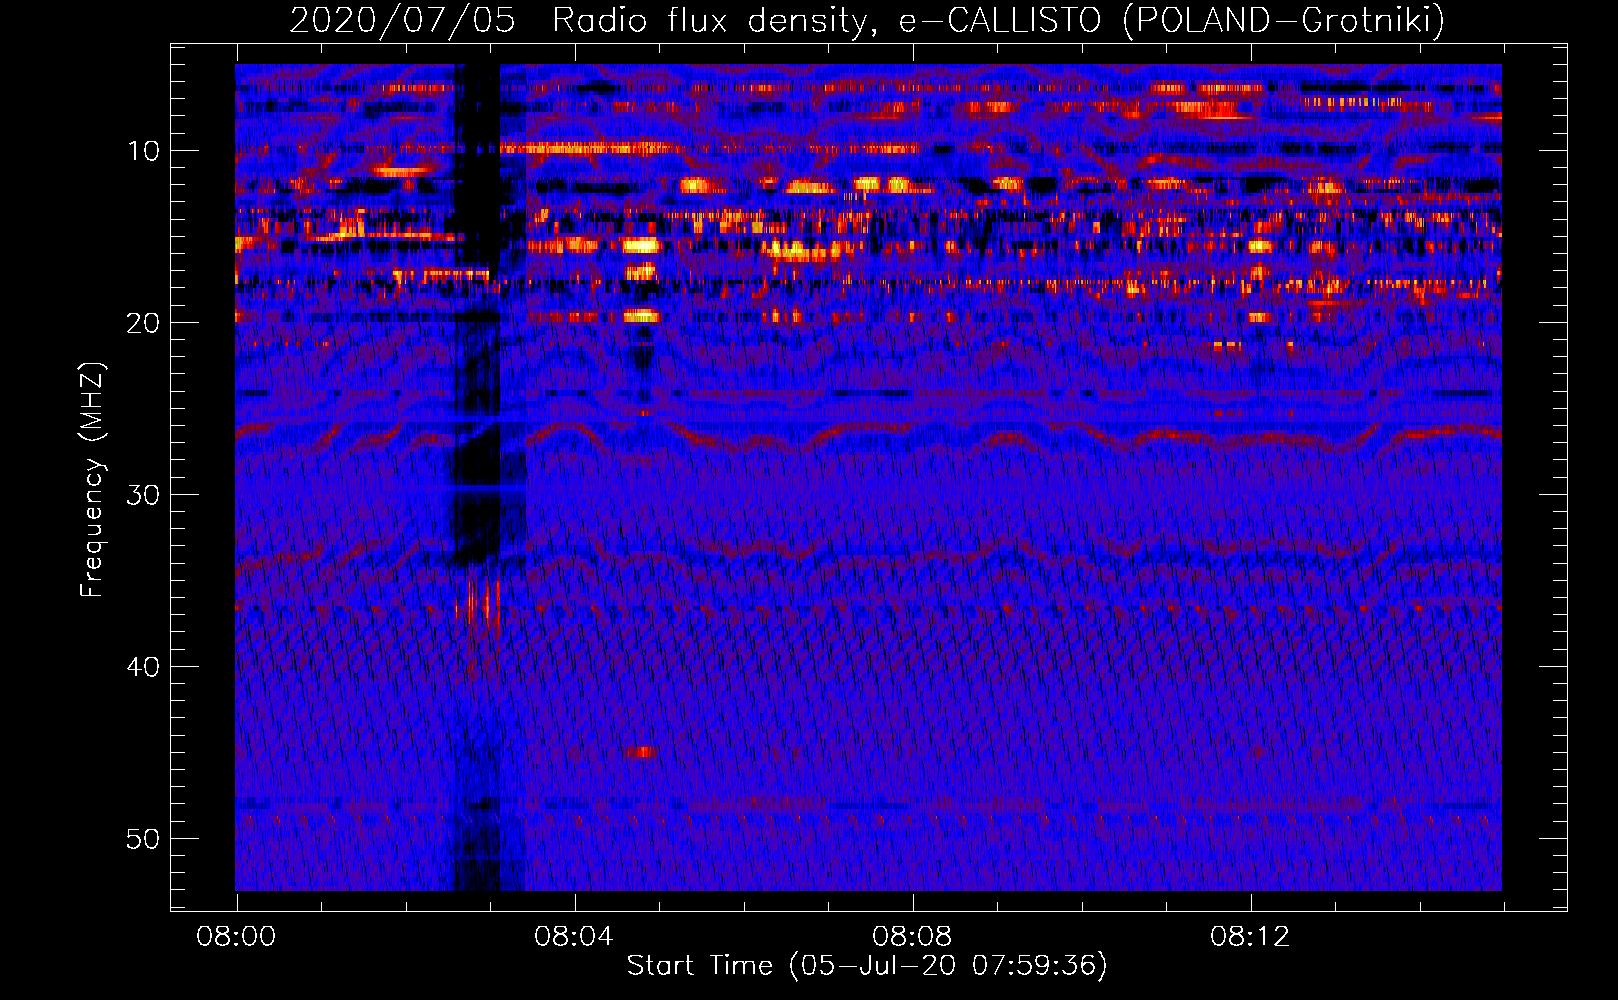Click the '08:00' time axis tick label
Screen dimensions: 1618x1000
pyautogui.click(x=236, y=937)
